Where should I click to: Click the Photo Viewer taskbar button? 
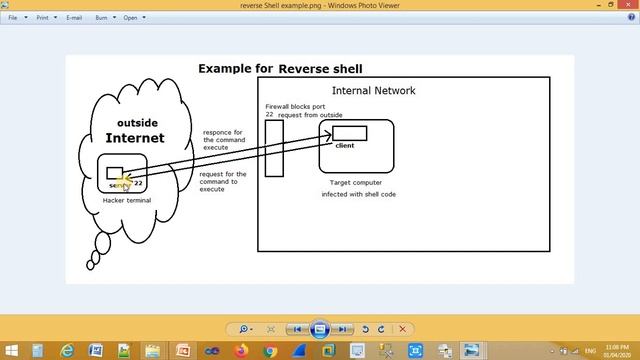point(472,351)
